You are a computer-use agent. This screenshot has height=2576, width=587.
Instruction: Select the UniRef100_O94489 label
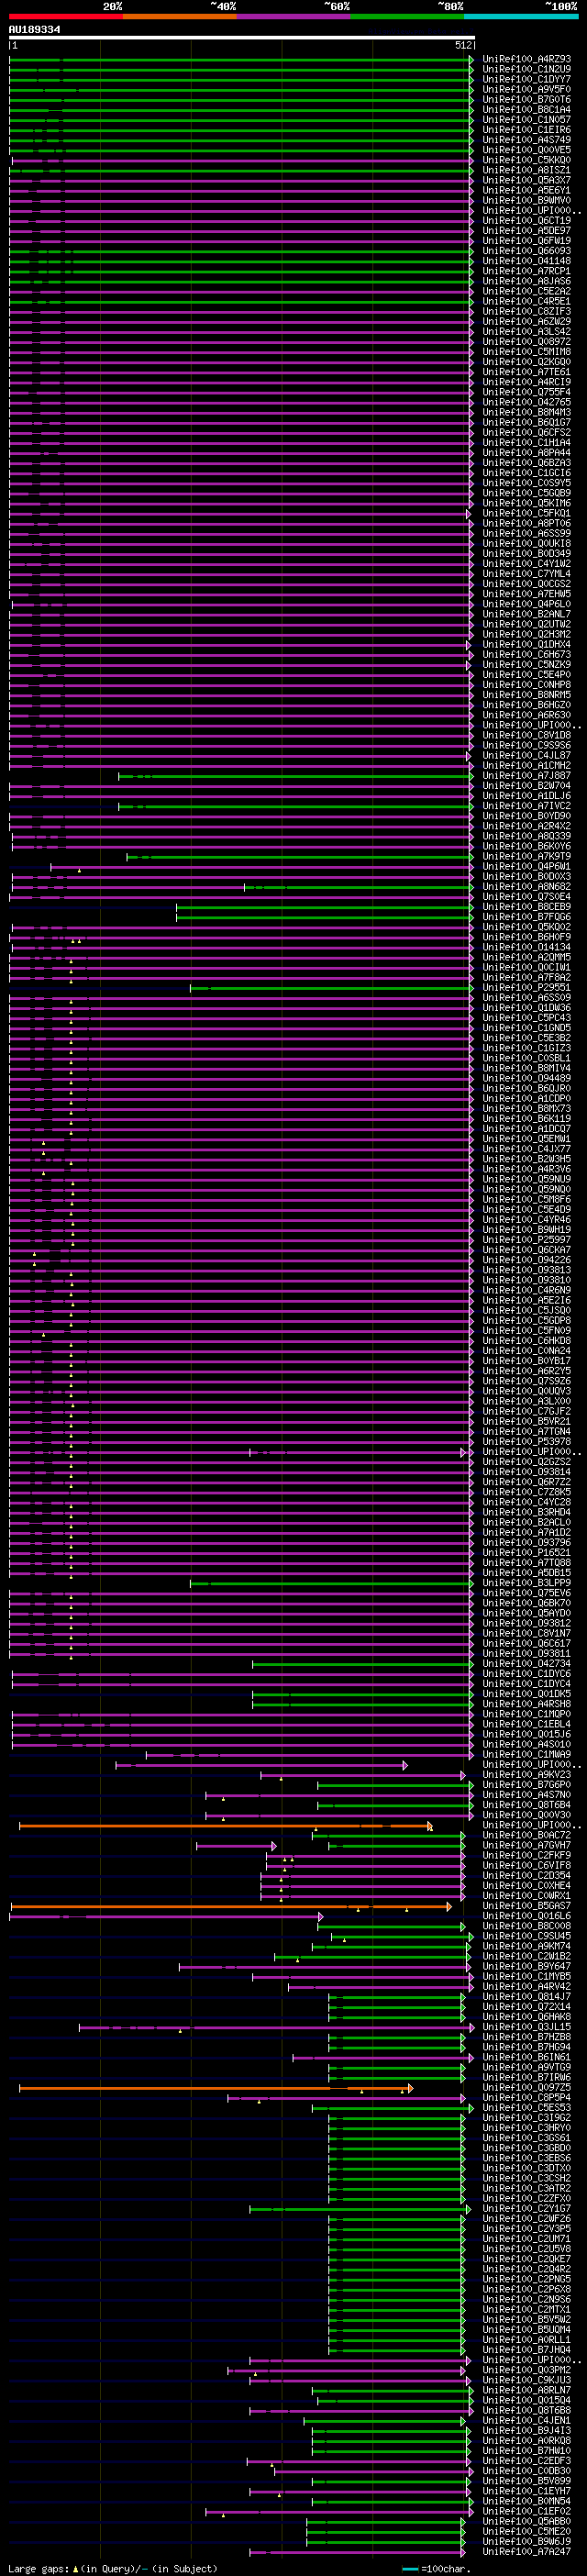pos(527,1079)
